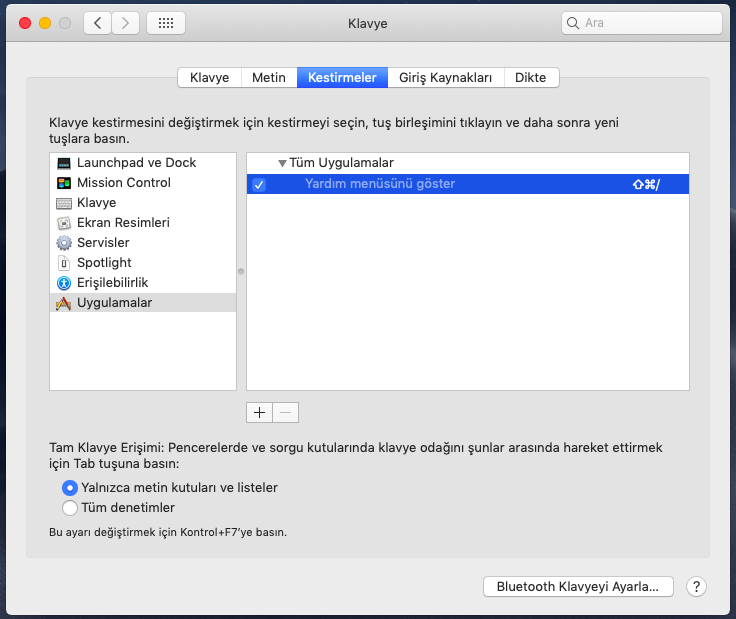Click the Bluetooth Klavyeyi Ayarla button

pyautogui.click(x=577, y=587)
